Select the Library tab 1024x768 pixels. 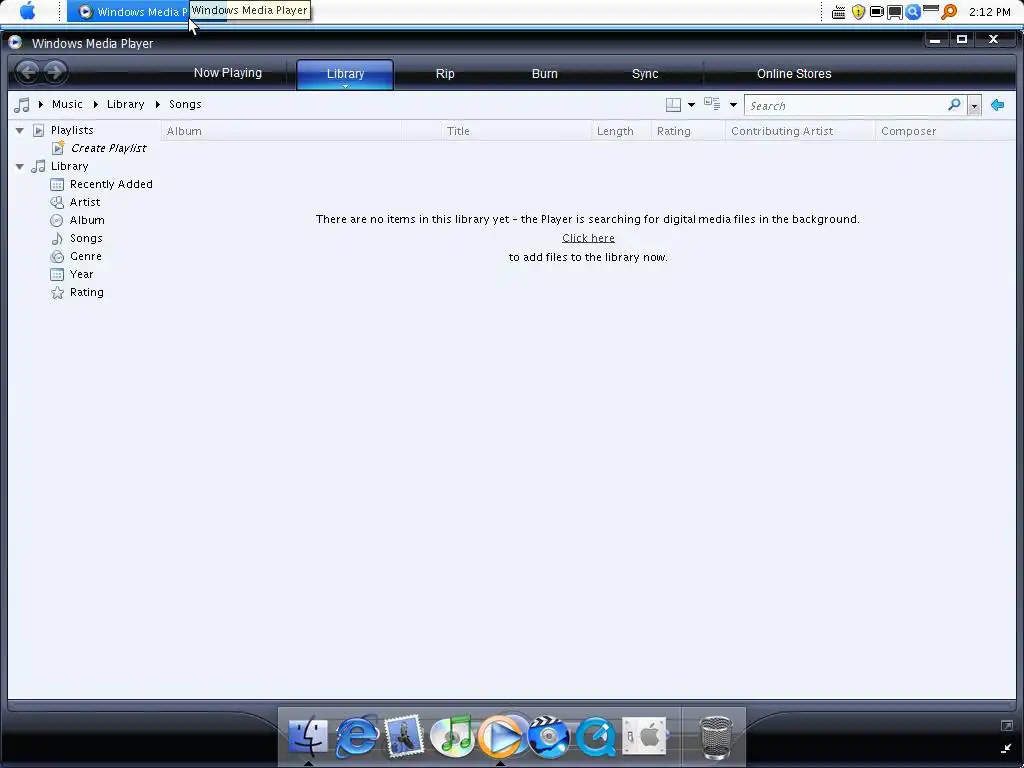tap(345, 74)
